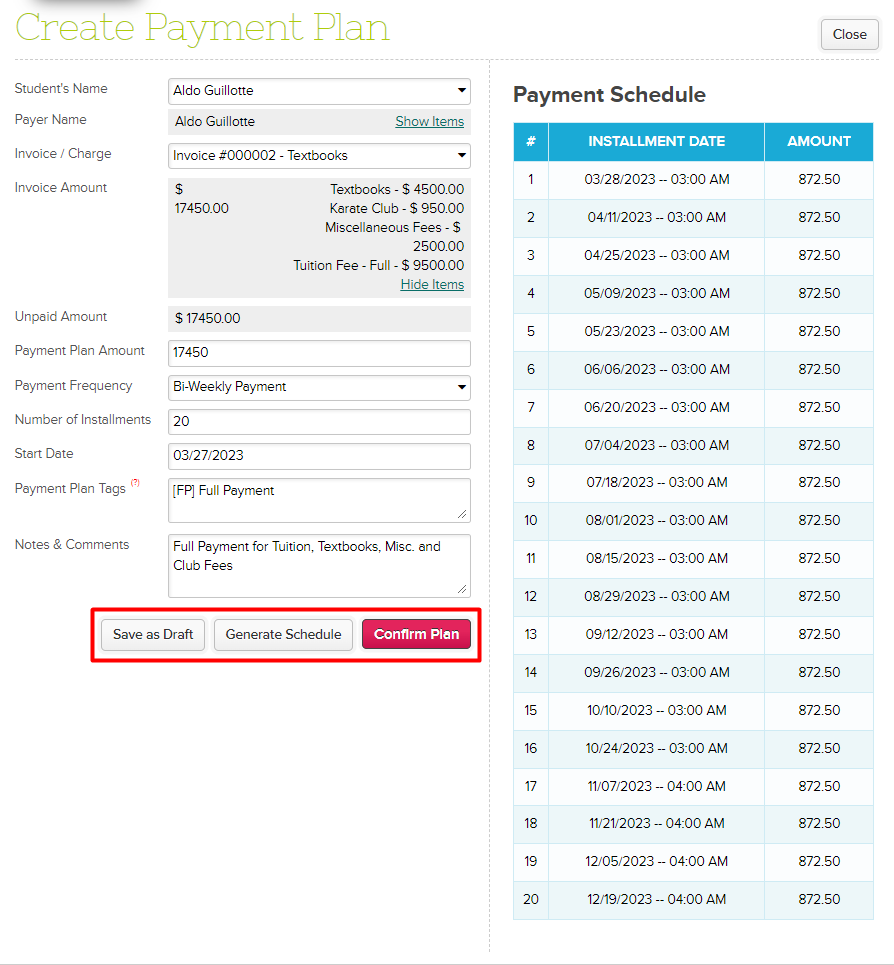Click the Show Items link
The width and height of the screenshot is (894, 965).
tap(429, 122)
